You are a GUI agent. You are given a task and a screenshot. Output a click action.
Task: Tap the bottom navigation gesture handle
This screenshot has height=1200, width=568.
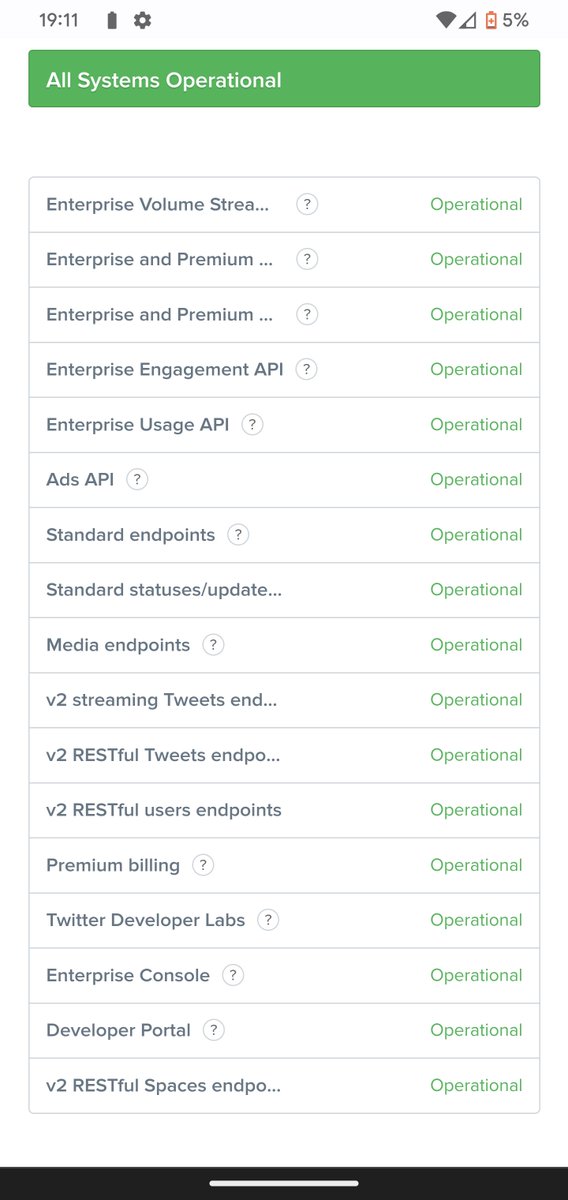(x=284, y=1183)
